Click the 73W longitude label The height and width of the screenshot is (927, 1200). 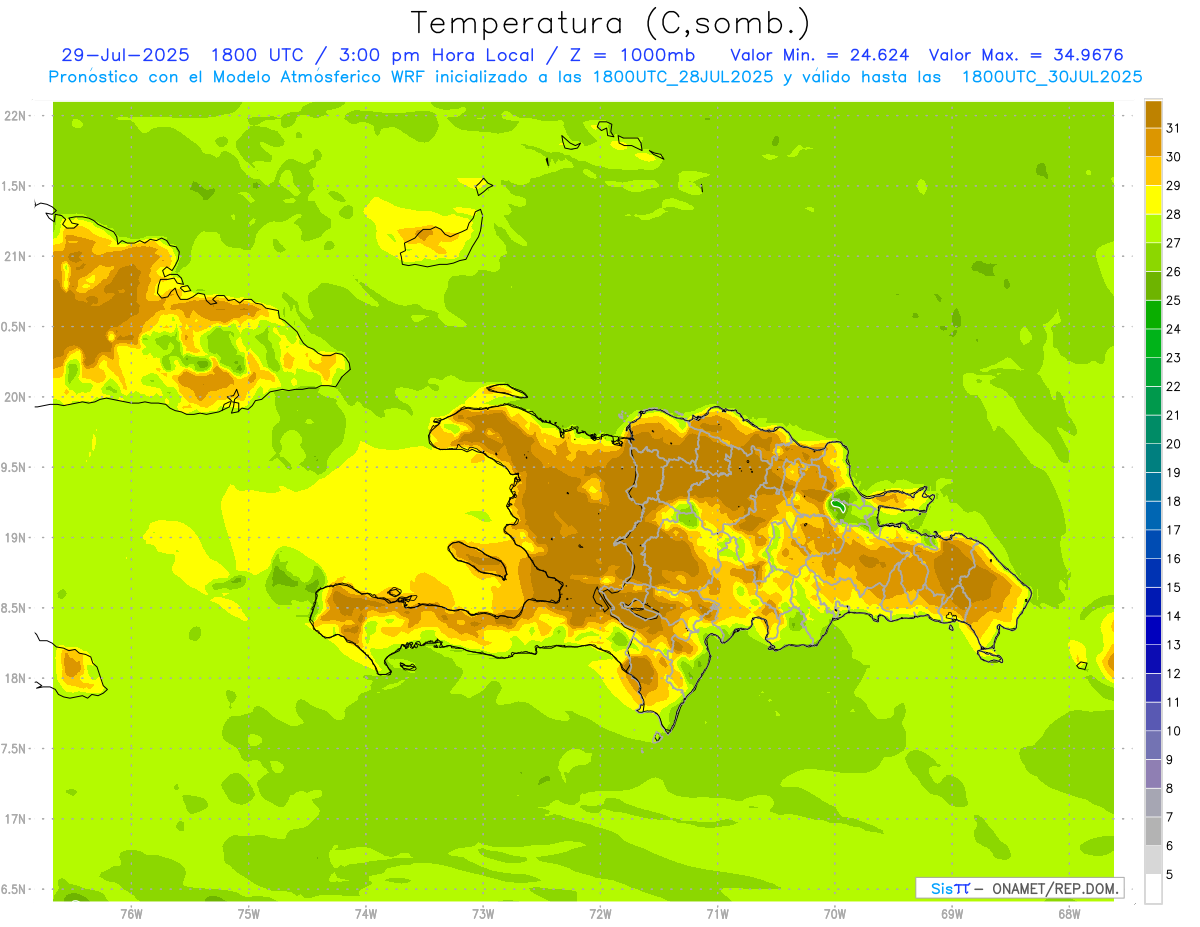click(x=483, y=913)
